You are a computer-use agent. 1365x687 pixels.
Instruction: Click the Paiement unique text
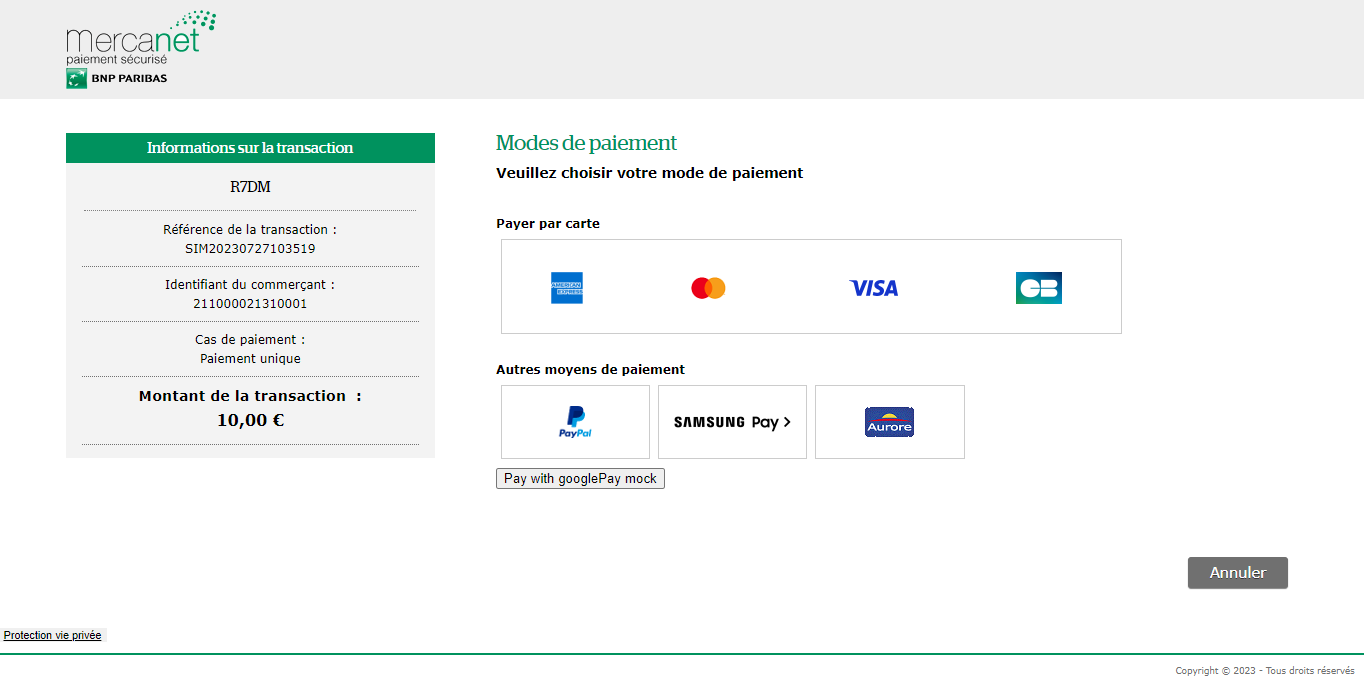[250, 358]
